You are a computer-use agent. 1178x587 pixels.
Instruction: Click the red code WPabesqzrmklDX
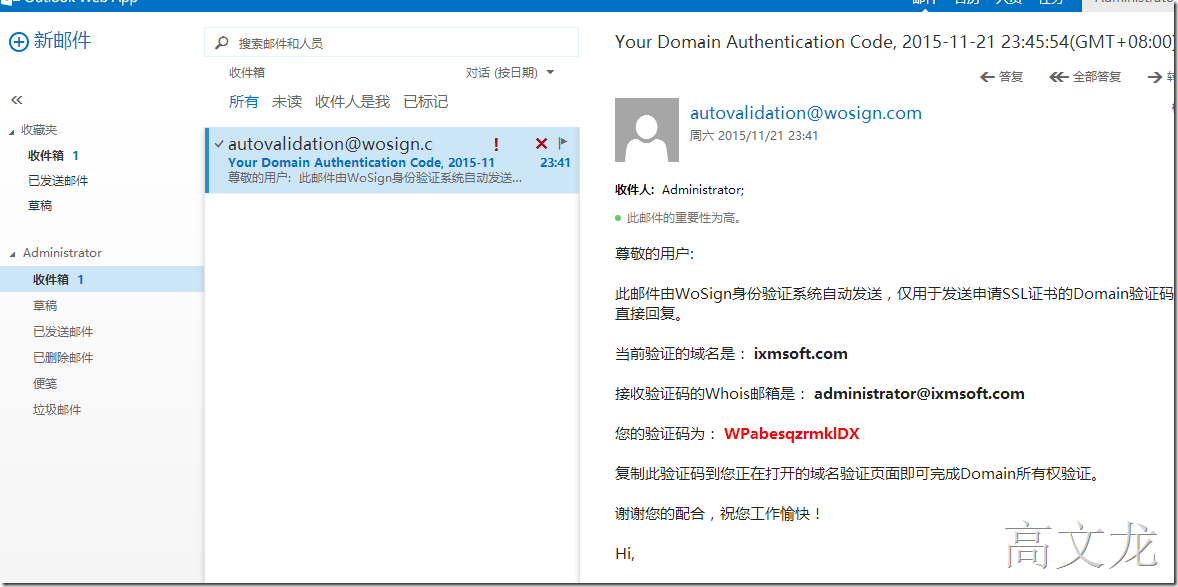(x=792, y=434)
